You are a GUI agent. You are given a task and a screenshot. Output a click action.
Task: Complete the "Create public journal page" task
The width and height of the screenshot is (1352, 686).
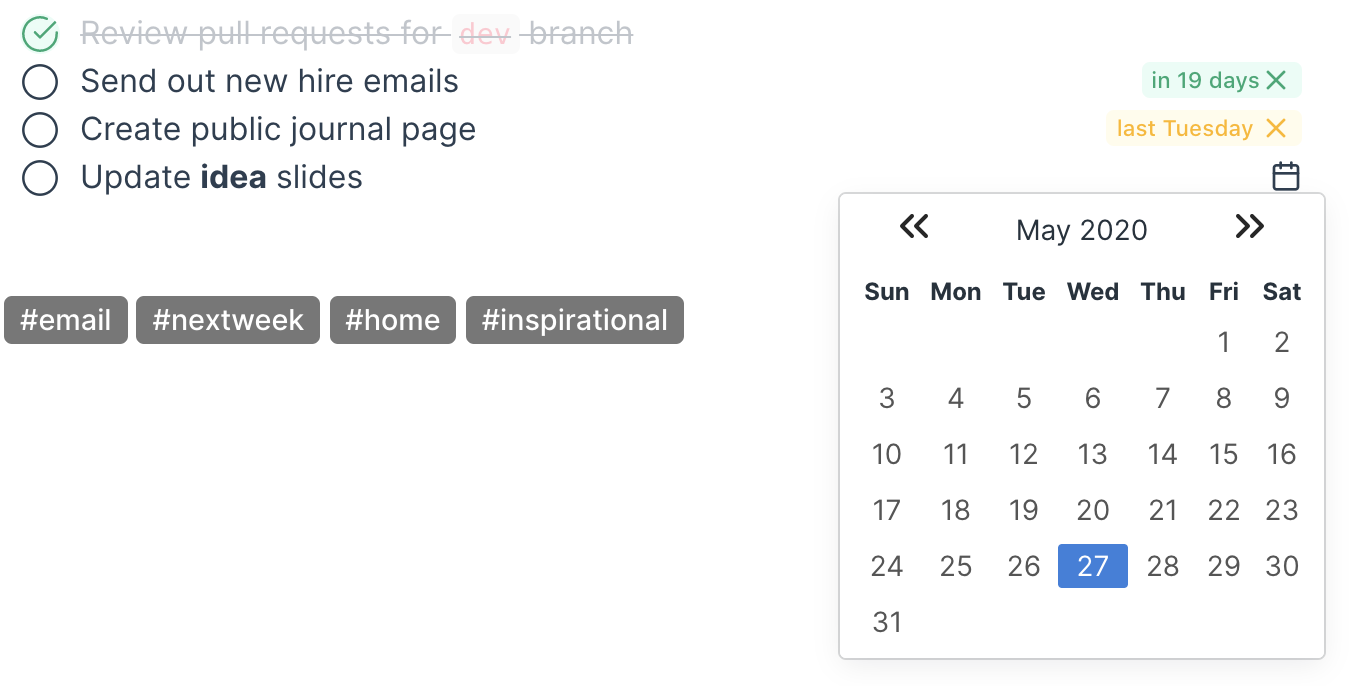click(x=40, y=130)
